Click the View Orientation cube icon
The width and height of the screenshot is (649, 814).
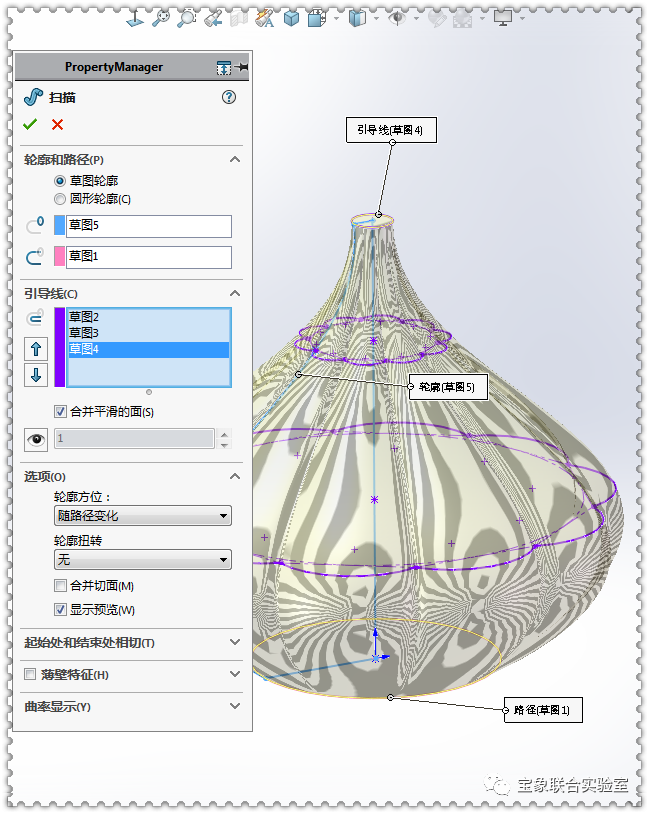[x=291, y=18]
